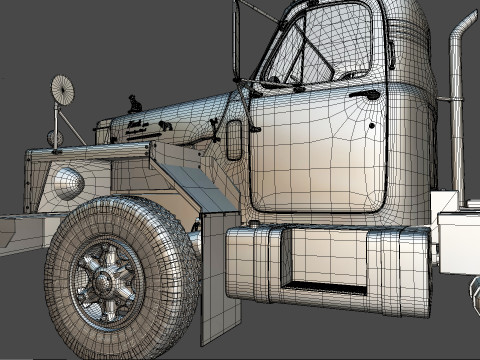Pick the cab door handle
Image resolution: width=480 pixels, height=360 pixels.
tap(364, 94)
